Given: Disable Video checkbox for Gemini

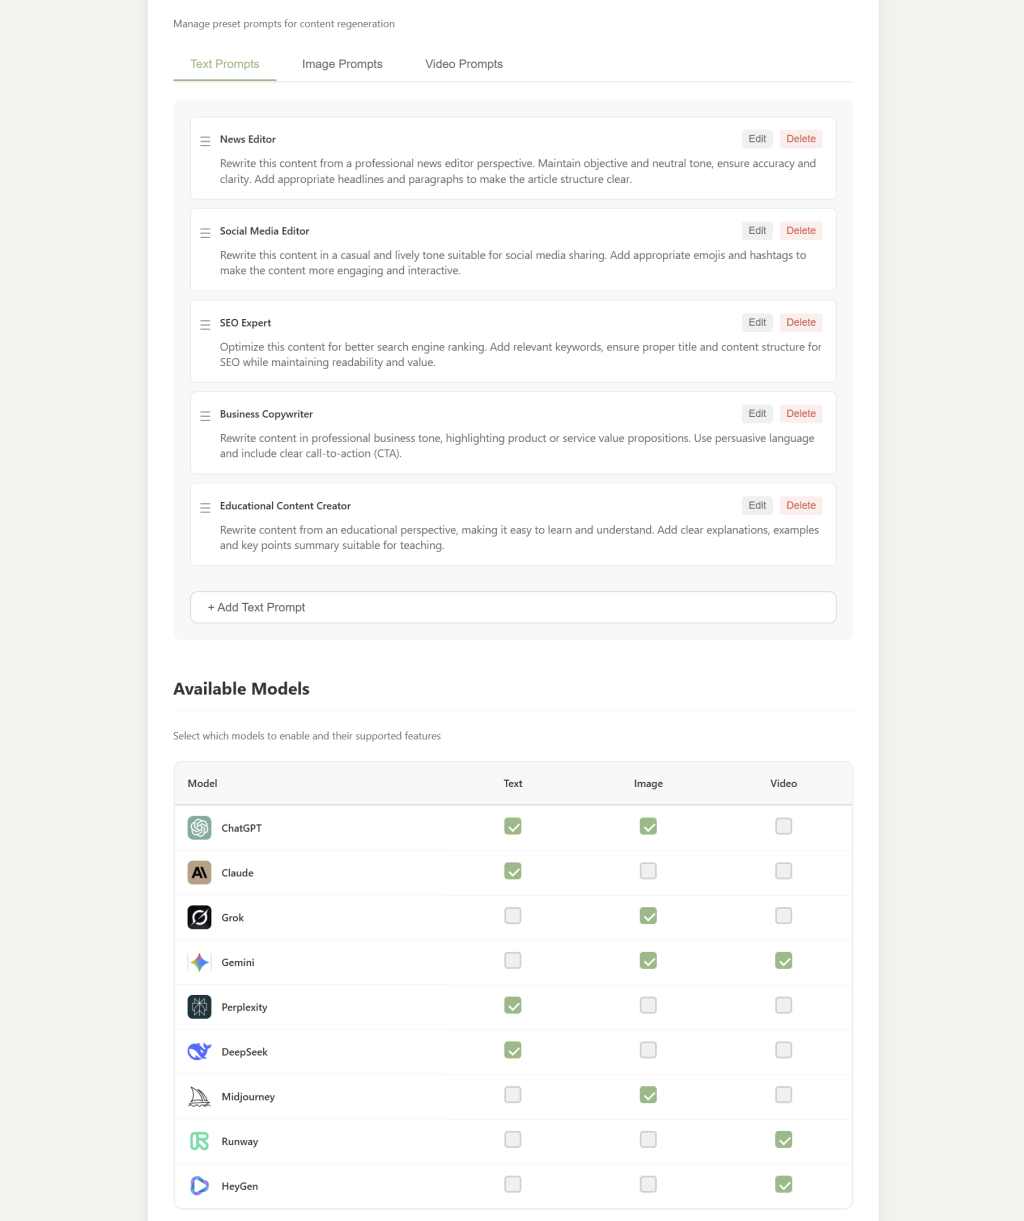Looking at the screenshot, I should (783, 961).
